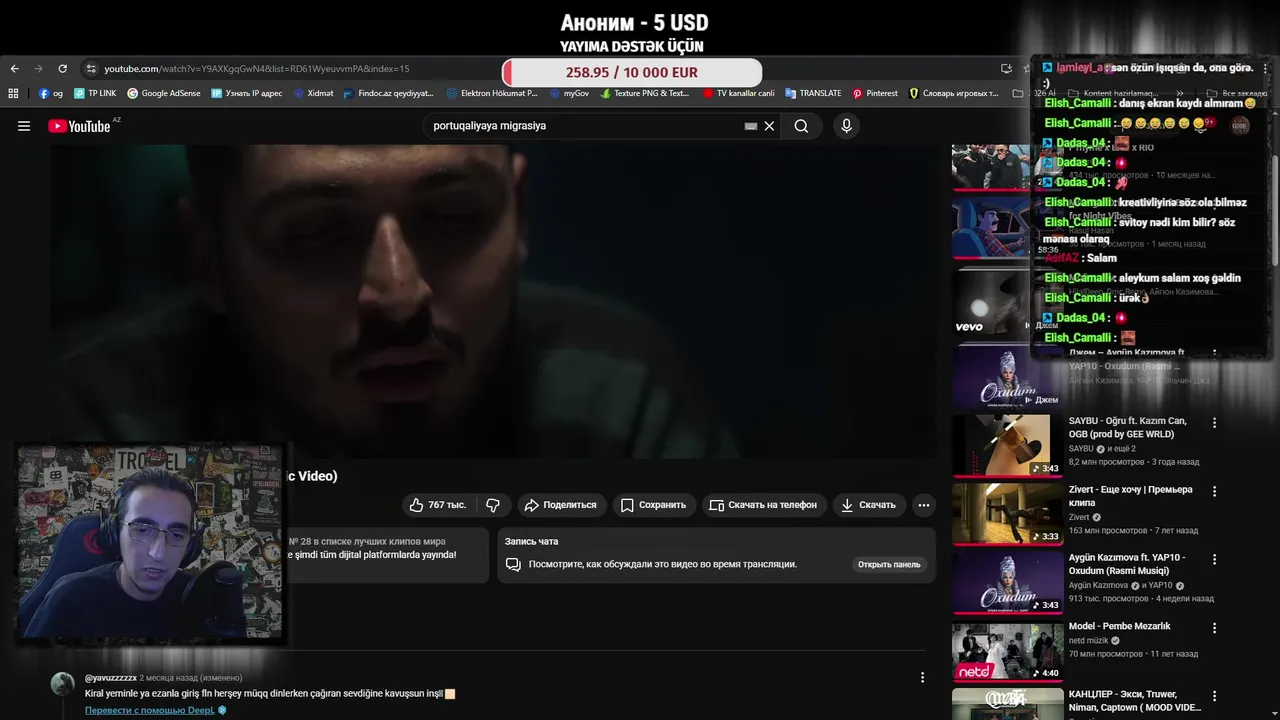Viewport: 1280px width, 720px height.
Task: Open options menu for Zivert - Еще хочу
Action: tap(1214, 491)
